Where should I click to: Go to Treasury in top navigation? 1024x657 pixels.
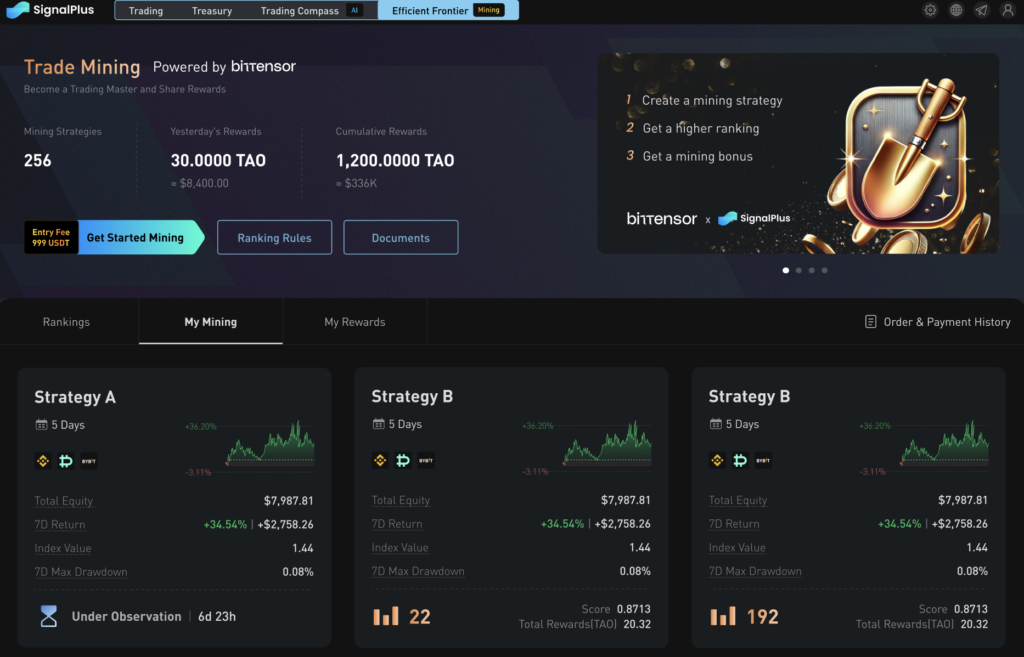click(x=212, y=11)
